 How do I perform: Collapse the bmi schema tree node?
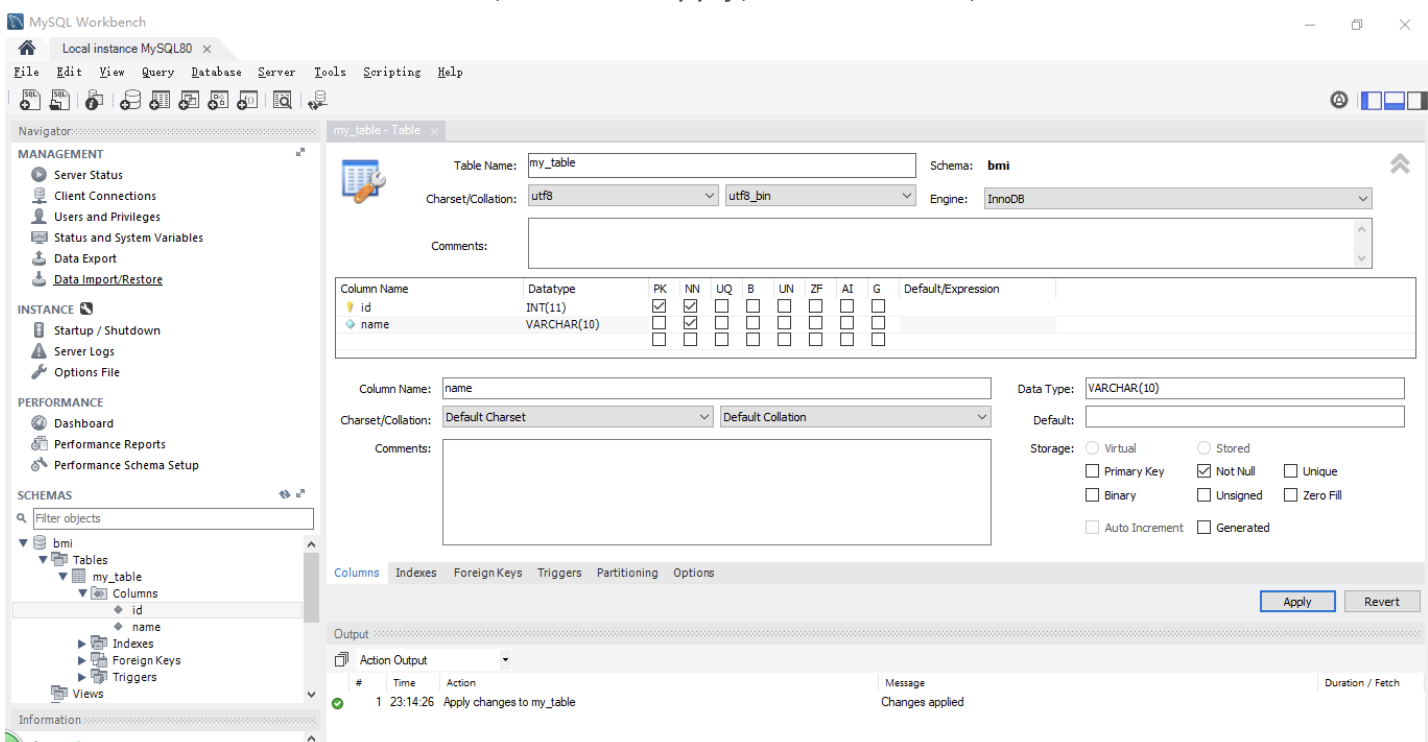(x=23, y=543)
